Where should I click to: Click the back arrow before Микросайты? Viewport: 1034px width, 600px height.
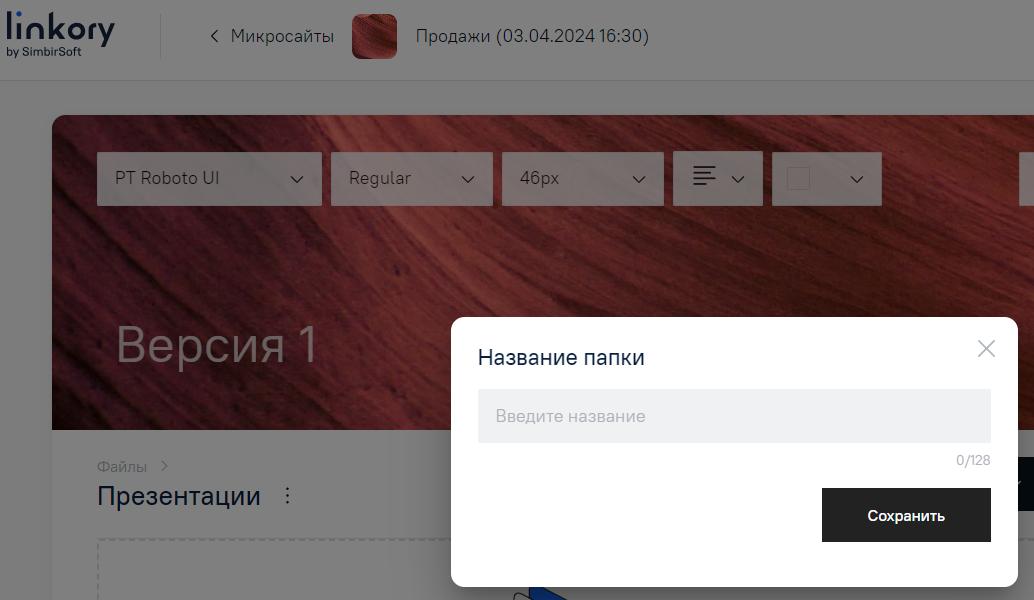pyautogui.click(x=214, y=35)
